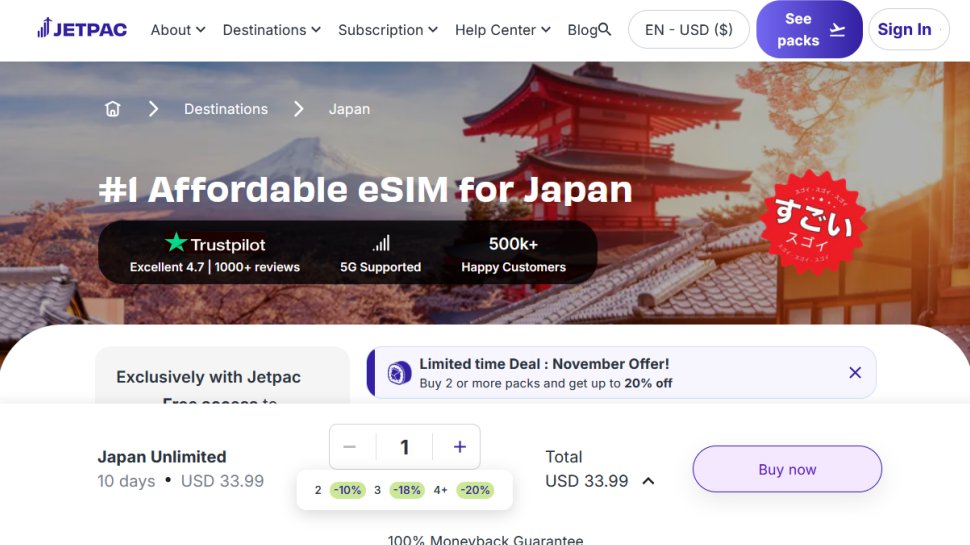Expand the Total price chevron

tap(648, 481)
